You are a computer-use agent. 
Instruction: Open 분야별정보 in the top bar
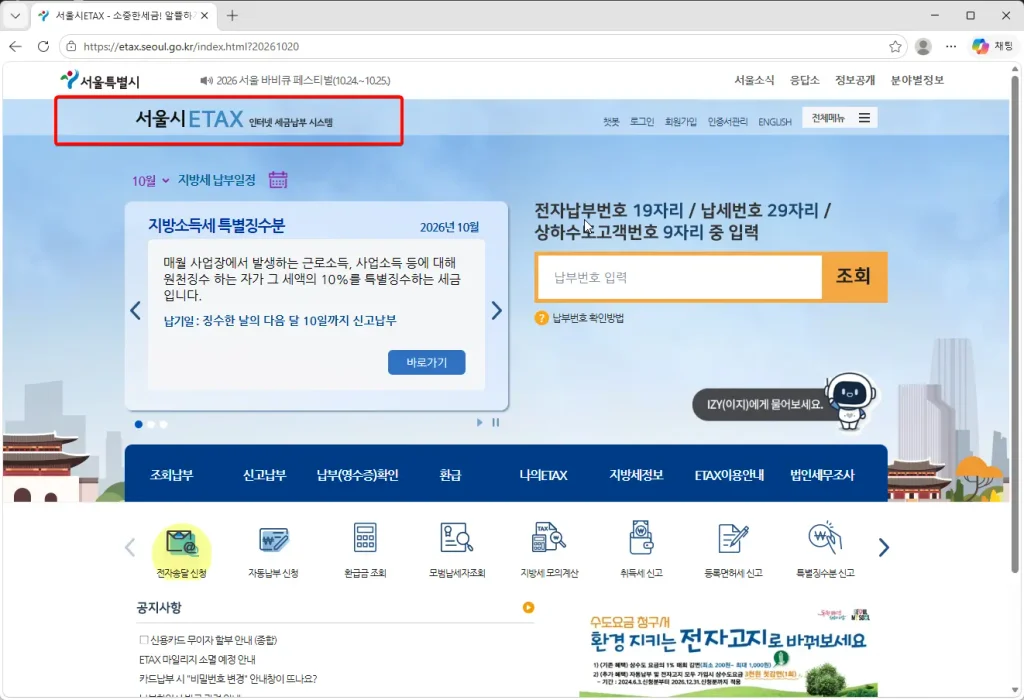coord(917,80)
